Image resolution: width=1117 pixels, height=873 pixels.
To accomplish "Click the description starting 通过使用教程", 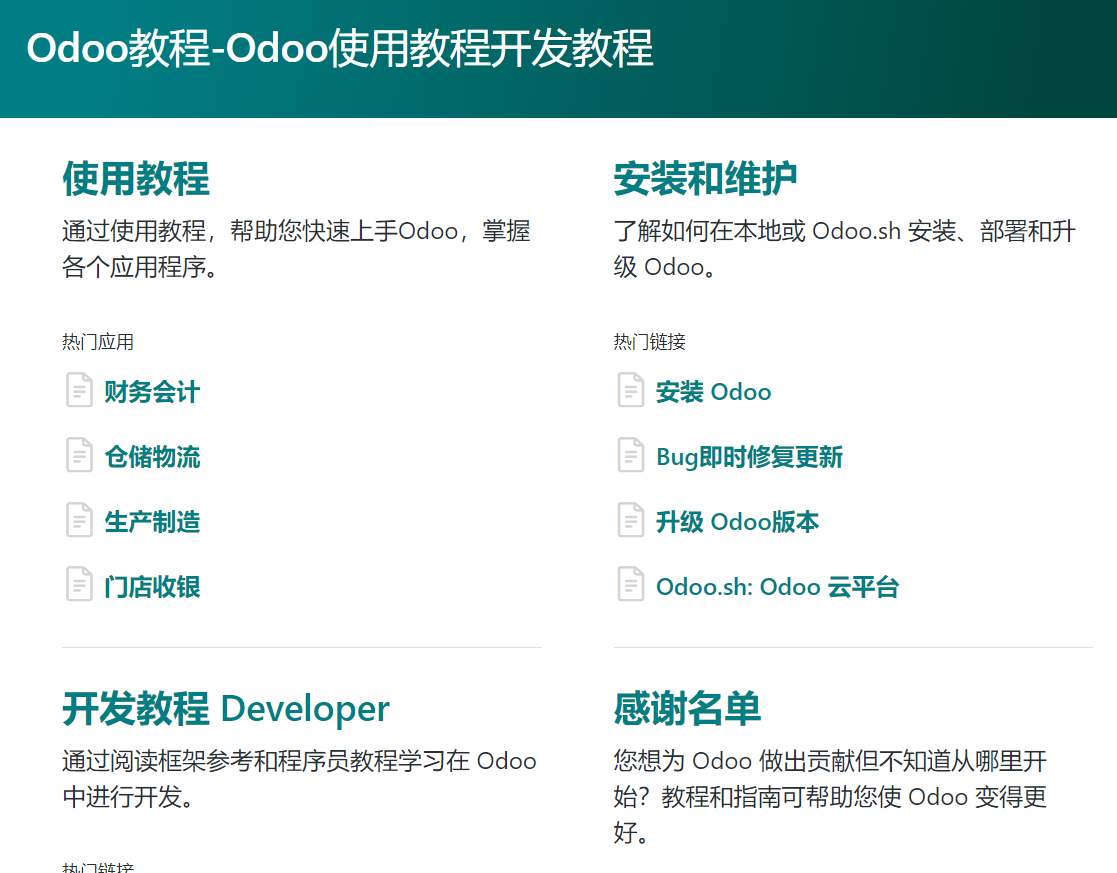I will click(296, 249).
